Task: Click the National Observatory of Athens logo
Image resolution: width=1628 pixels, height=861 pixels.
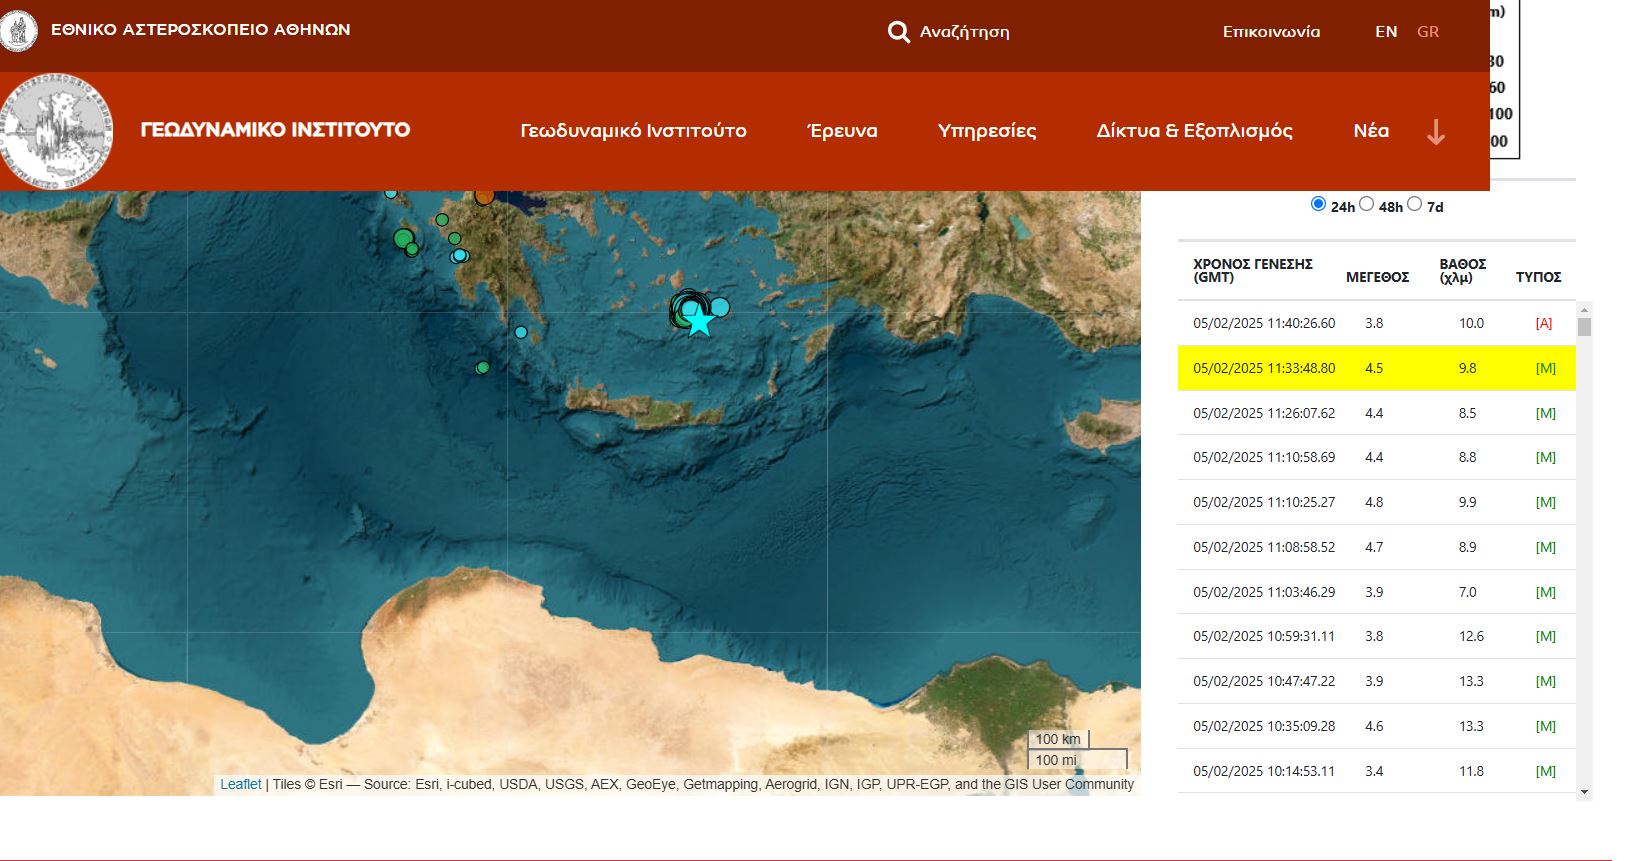Action: point(18,30)
